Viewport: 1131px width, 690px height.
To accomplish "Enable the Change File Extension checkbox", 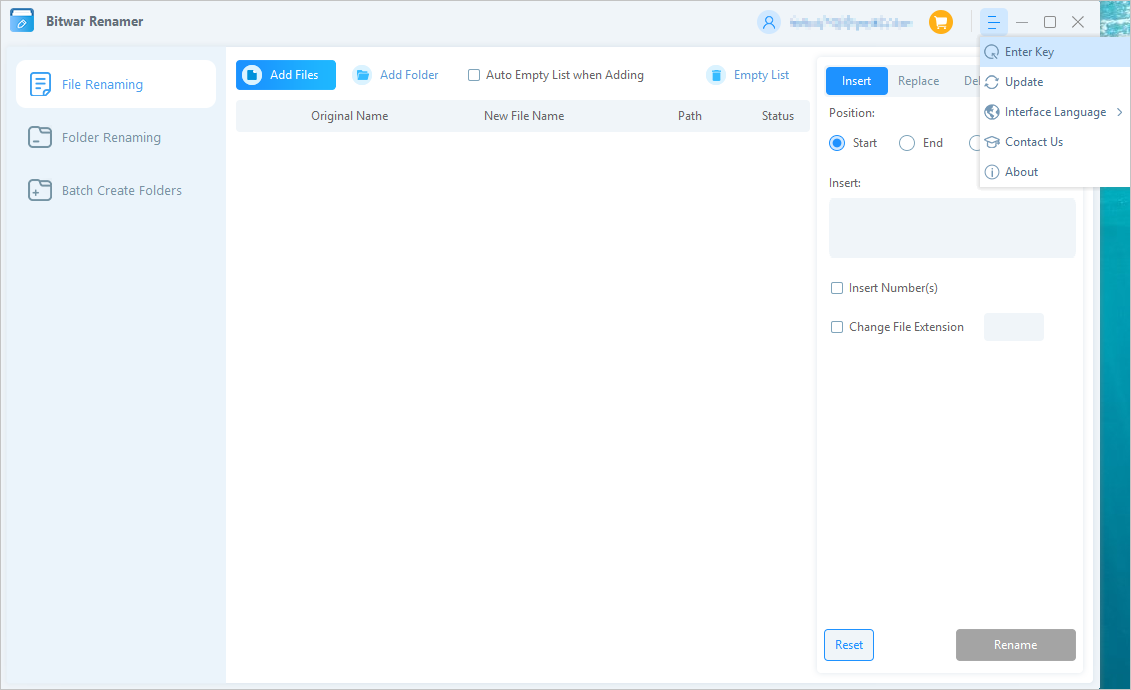I will pos(837,327).
